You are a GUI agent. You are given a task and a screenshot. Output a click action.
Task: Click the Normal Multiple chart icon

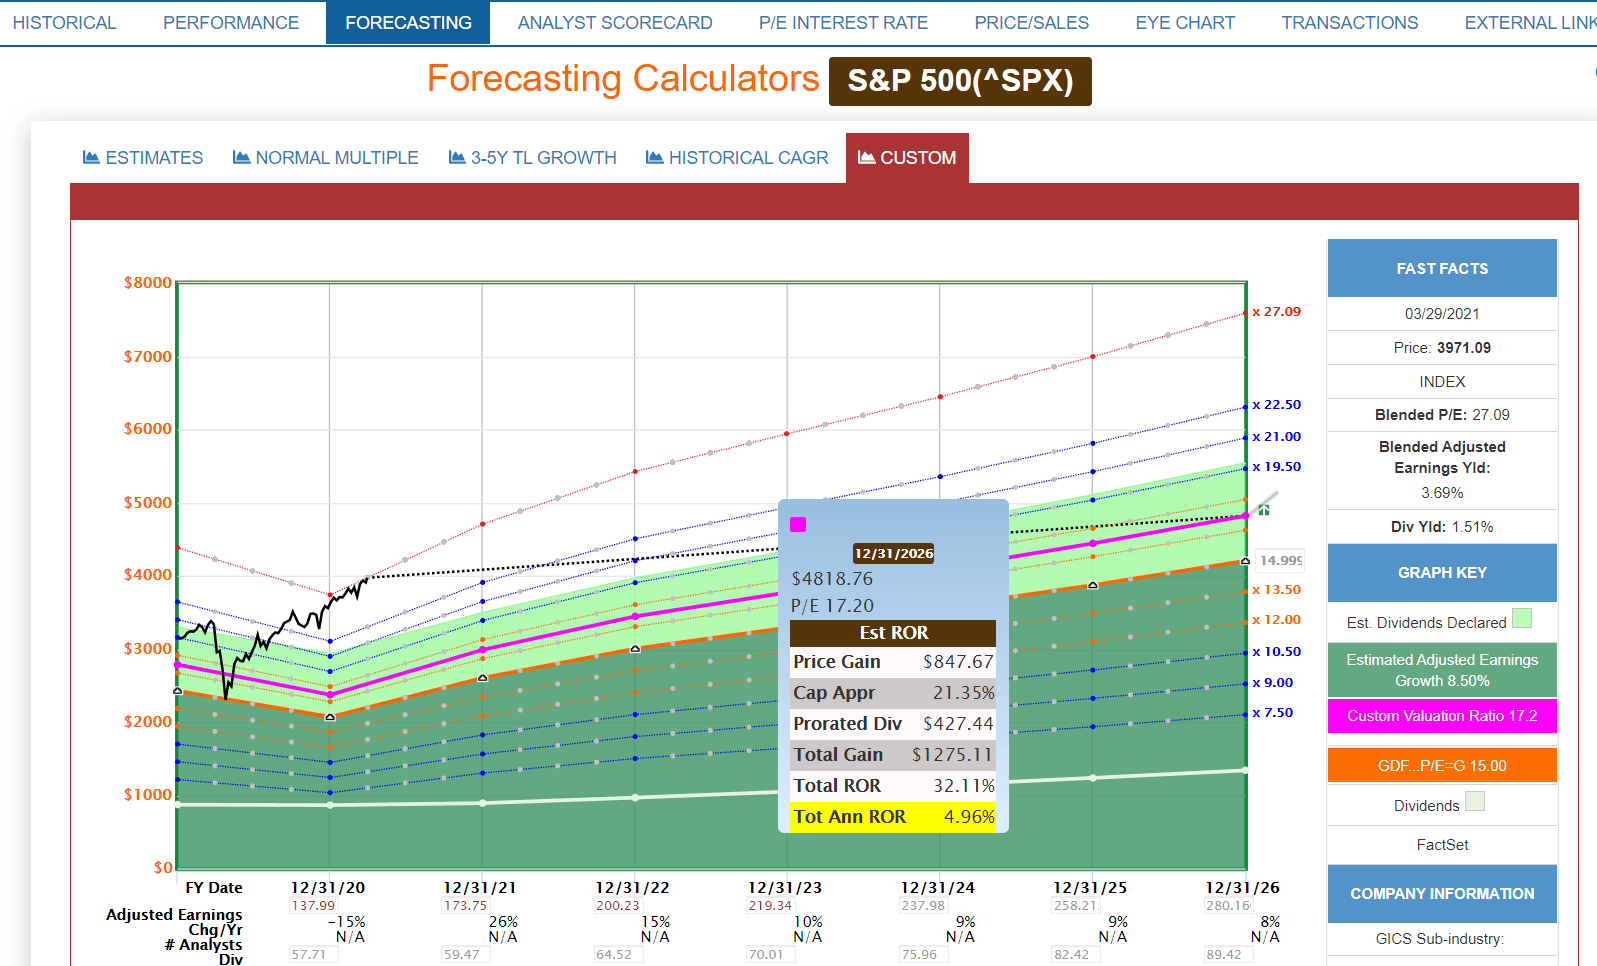point(241,157)
